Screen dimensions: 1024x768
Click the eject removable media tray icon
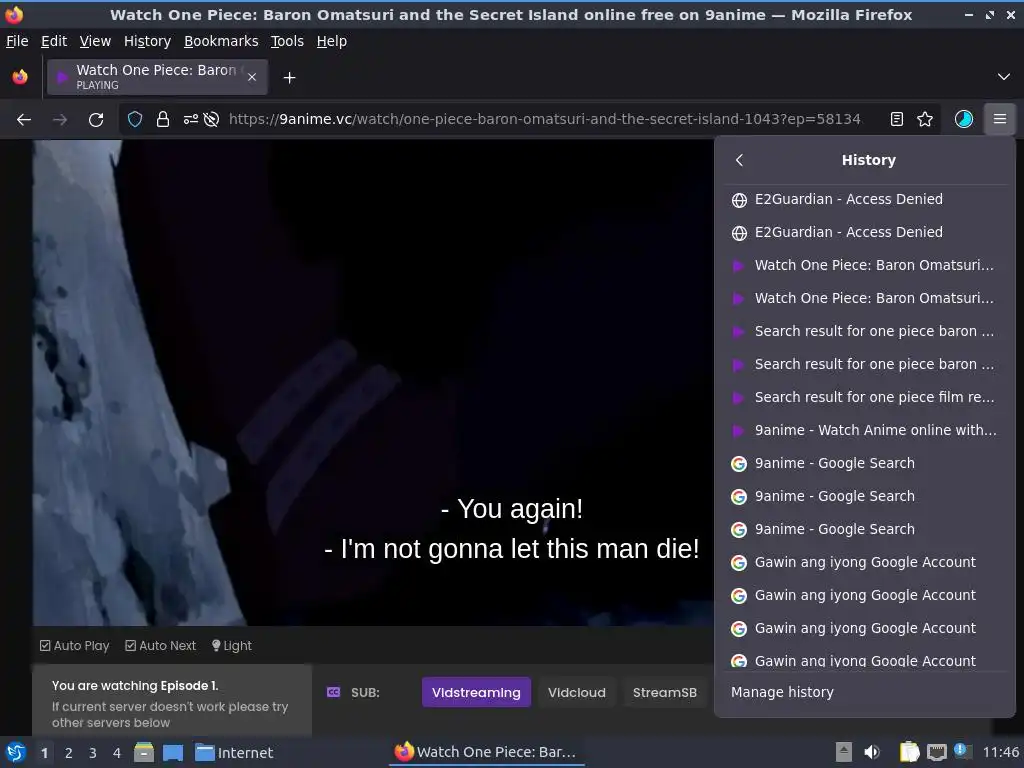844,752
